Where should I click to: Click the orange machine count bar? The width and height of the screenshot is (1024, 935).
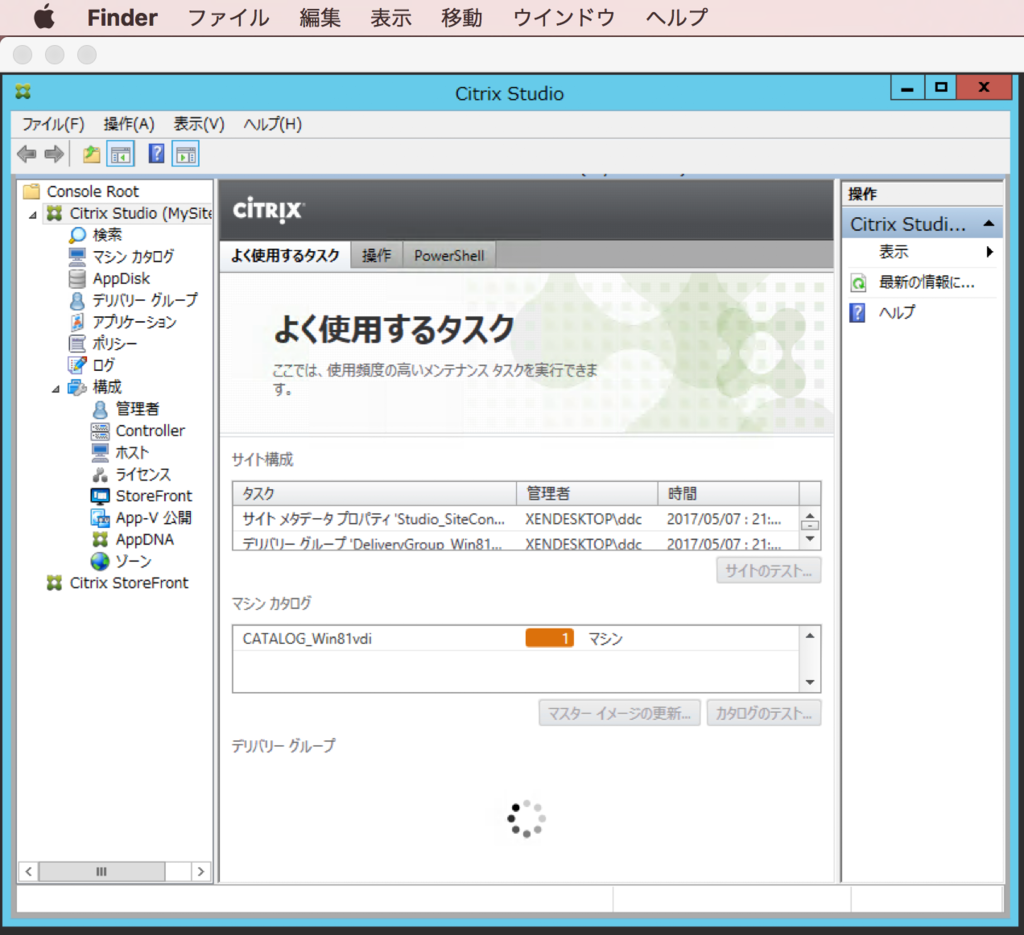(549, 638)
